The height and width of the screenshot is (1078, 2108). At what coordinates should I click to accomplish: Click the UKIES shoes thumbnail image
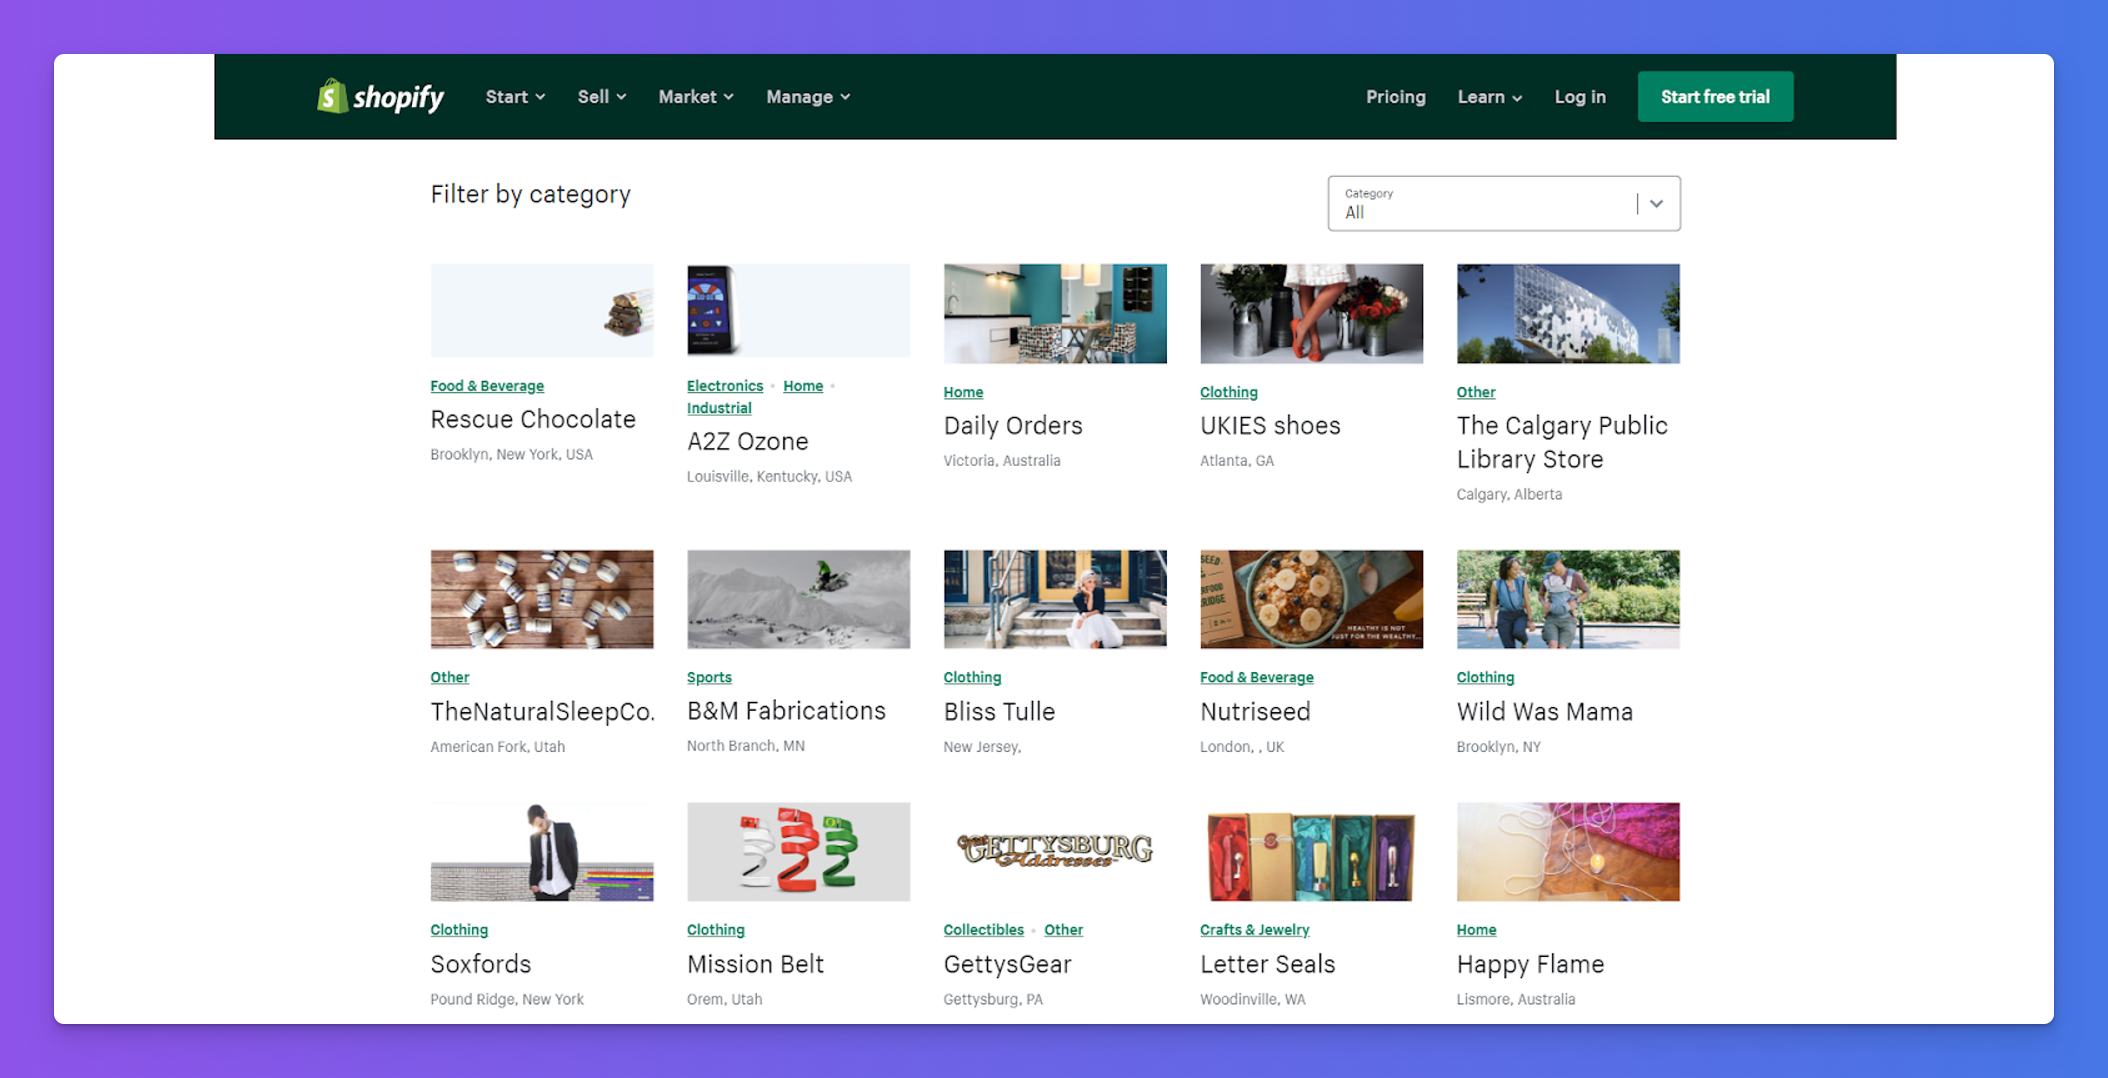[1311, 313]
